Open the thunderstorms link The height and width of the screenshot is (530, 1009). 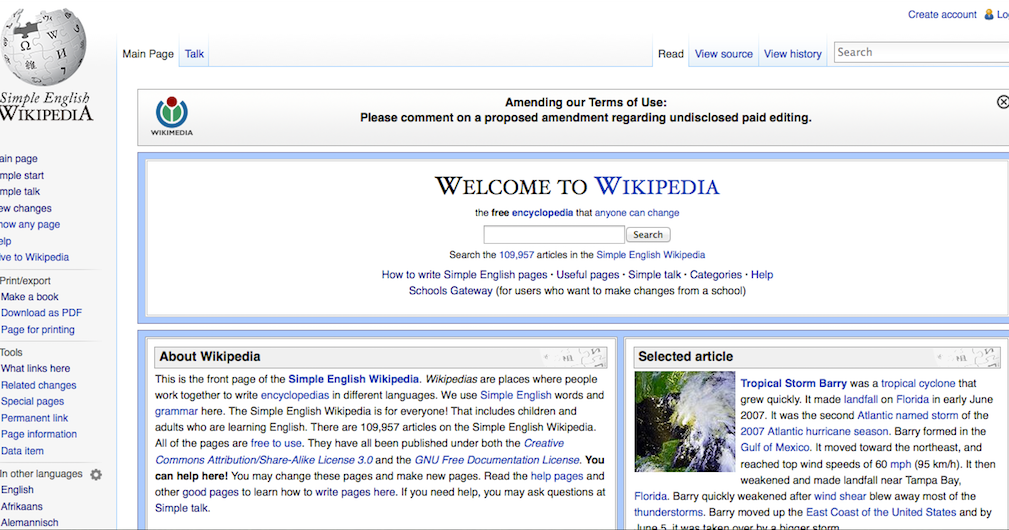click(x=668, y=513)
